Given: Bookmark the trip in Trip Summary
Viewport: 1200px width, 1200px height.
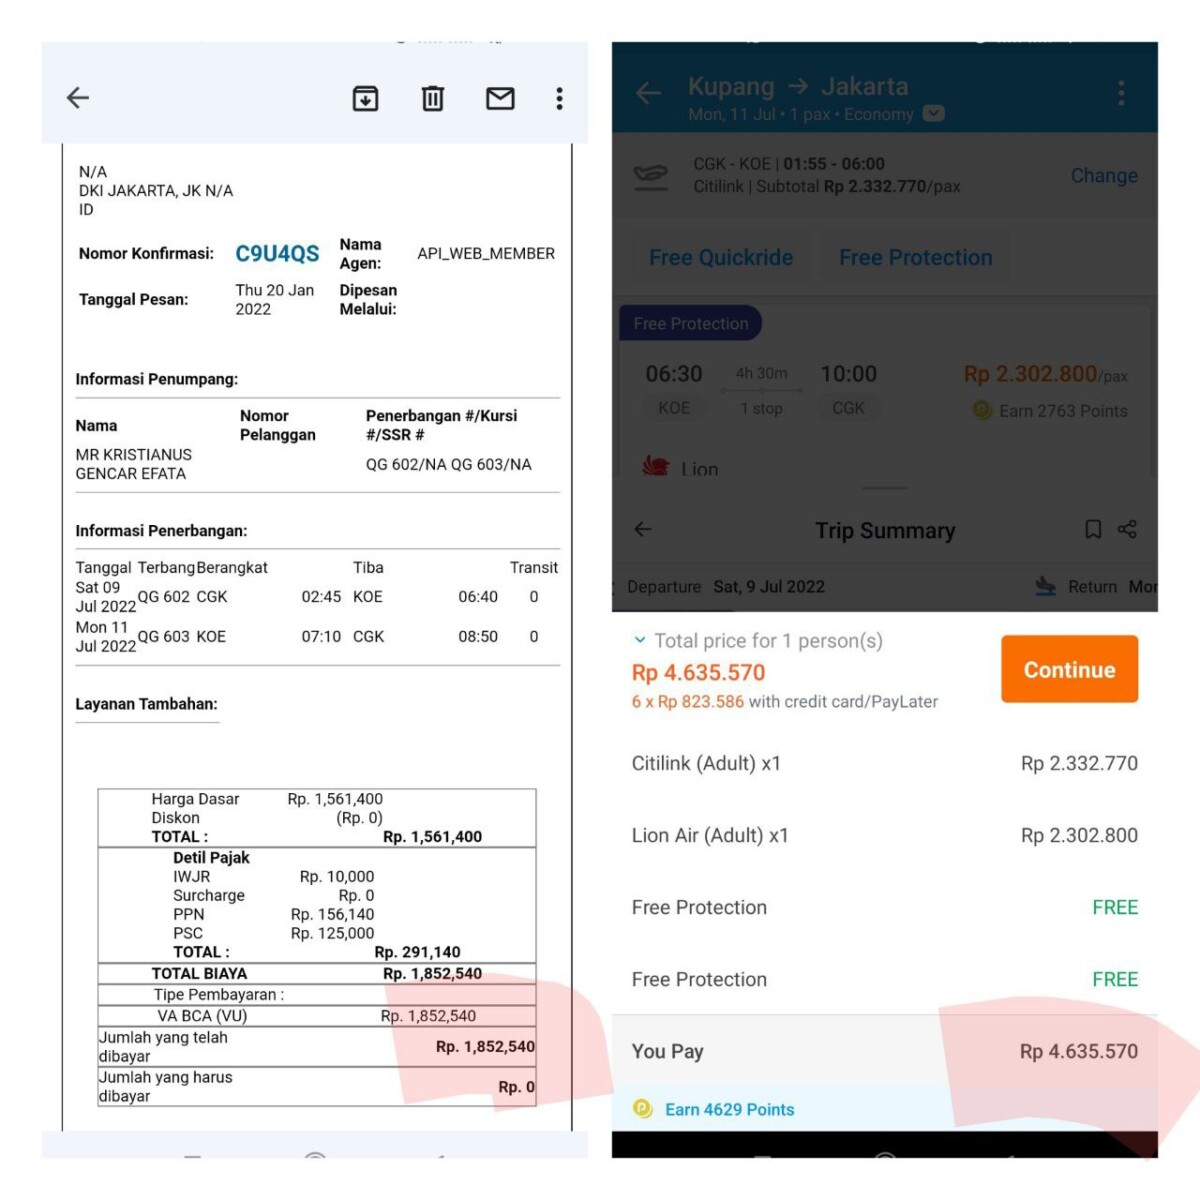Looking at the screenshot, I should 1093,529.
